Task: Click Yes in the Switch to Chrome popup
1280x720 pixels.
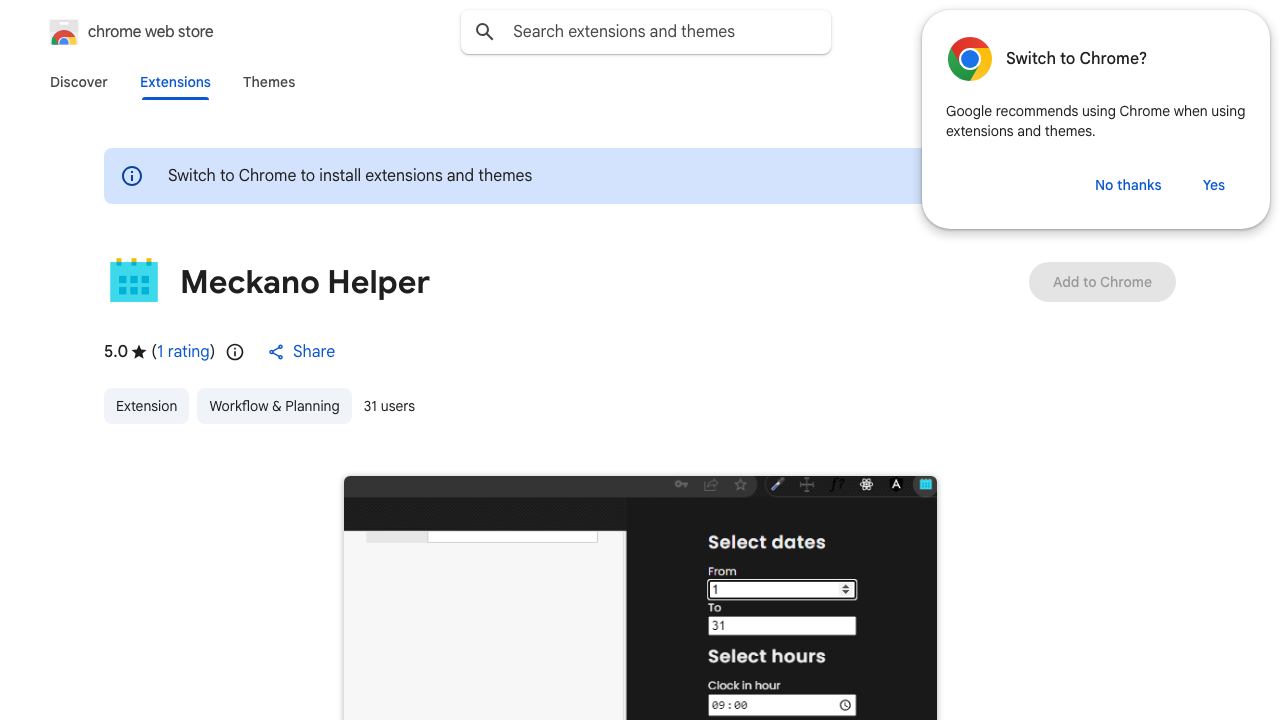Action: coord(1214,185)
